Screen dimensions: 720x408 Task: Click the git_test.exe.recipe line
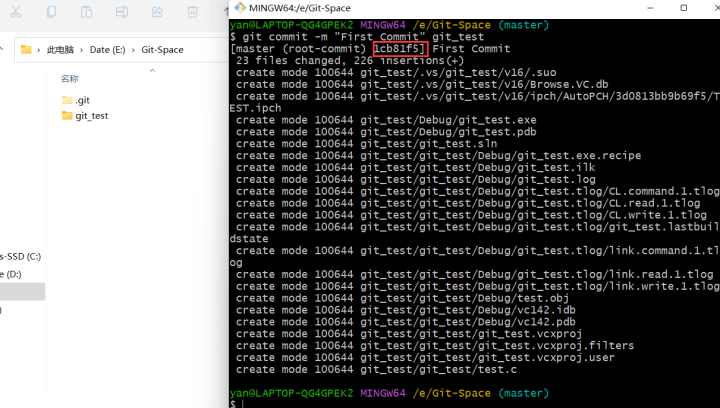click(439, 156)
